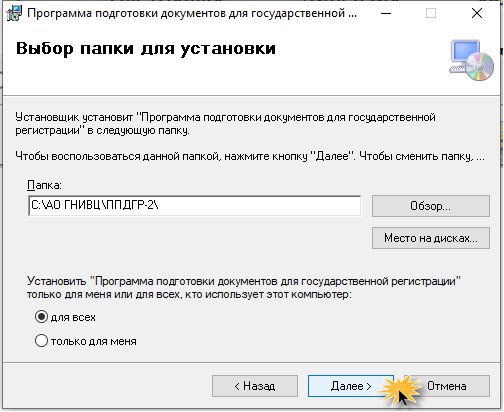Click the 'Папка:' field label

[44, 185]
